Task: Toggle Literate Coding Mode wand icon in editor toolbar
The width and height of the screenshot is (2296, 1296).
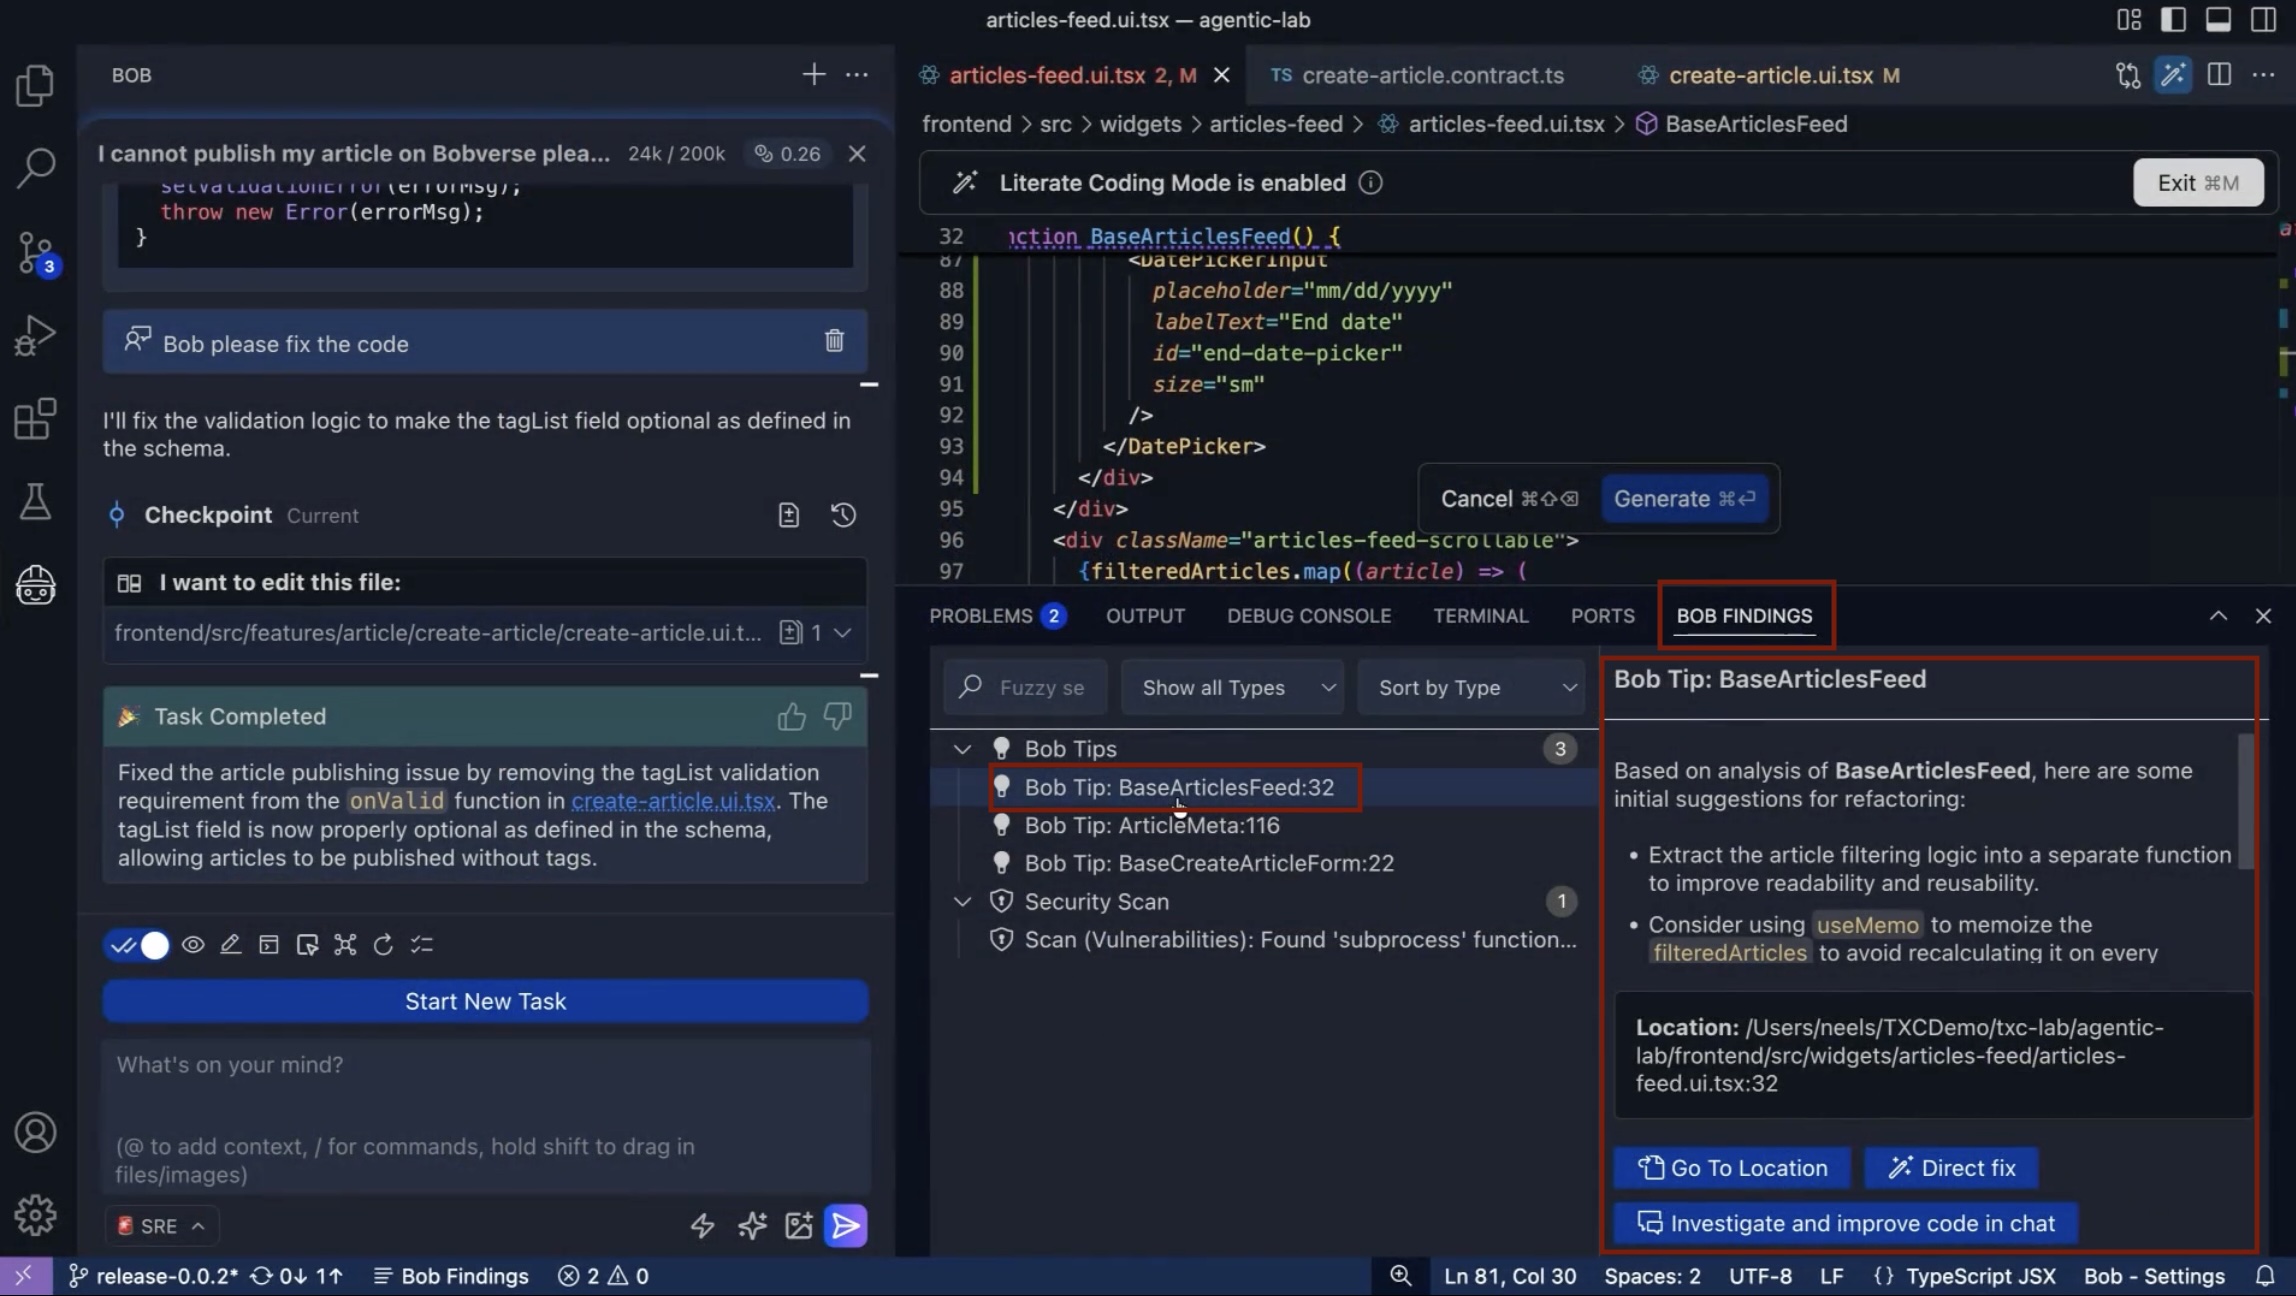Action: pyautogui.click(x=2172, y=75)
